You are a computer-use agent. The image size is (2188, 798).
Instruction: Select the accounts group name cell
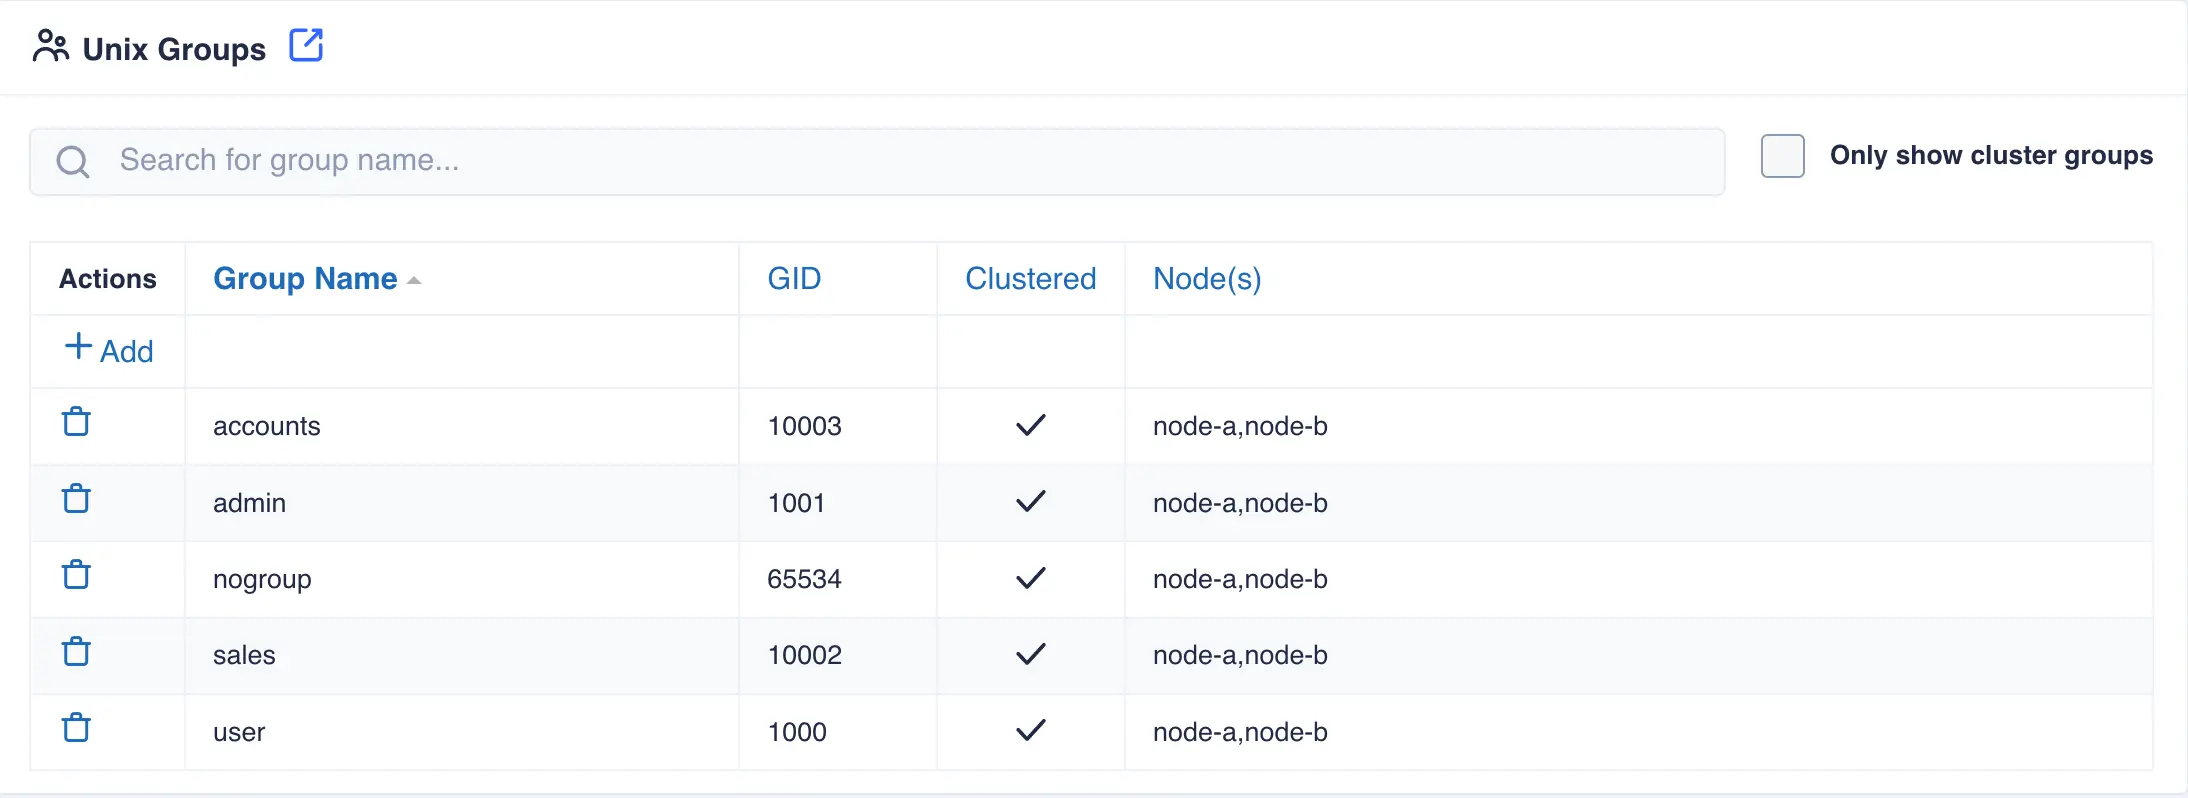coord(267,426)
